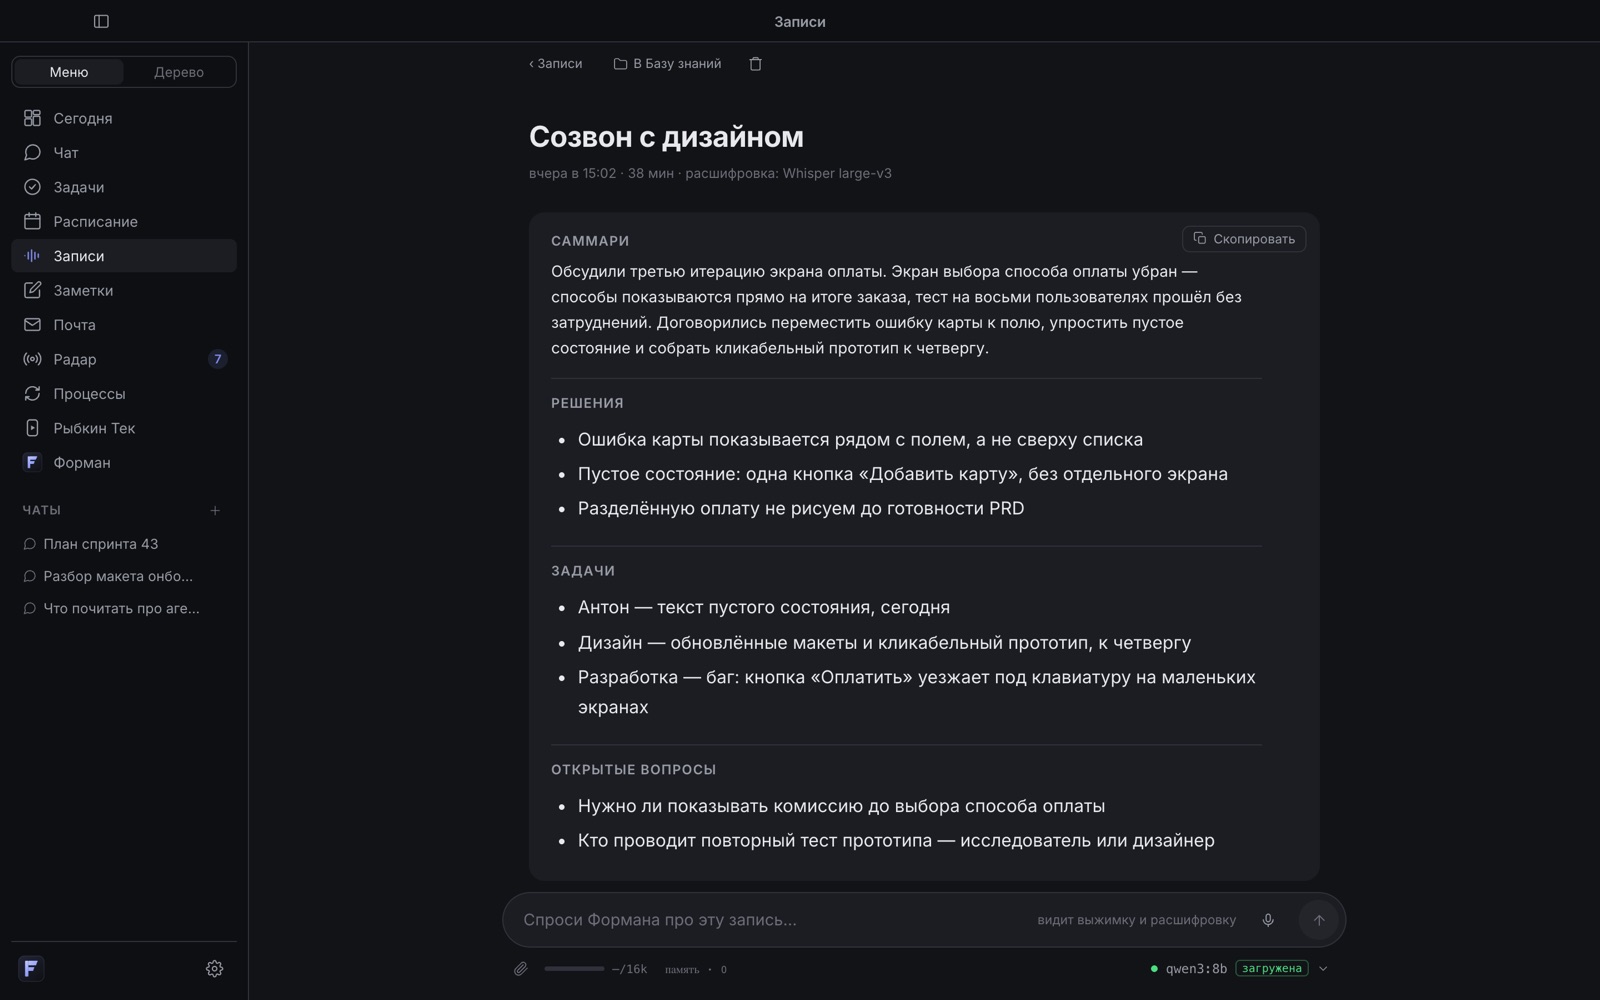1600x1000 pixels.
Task: Switch sidebar to Меню view
Action: (69, 72)
